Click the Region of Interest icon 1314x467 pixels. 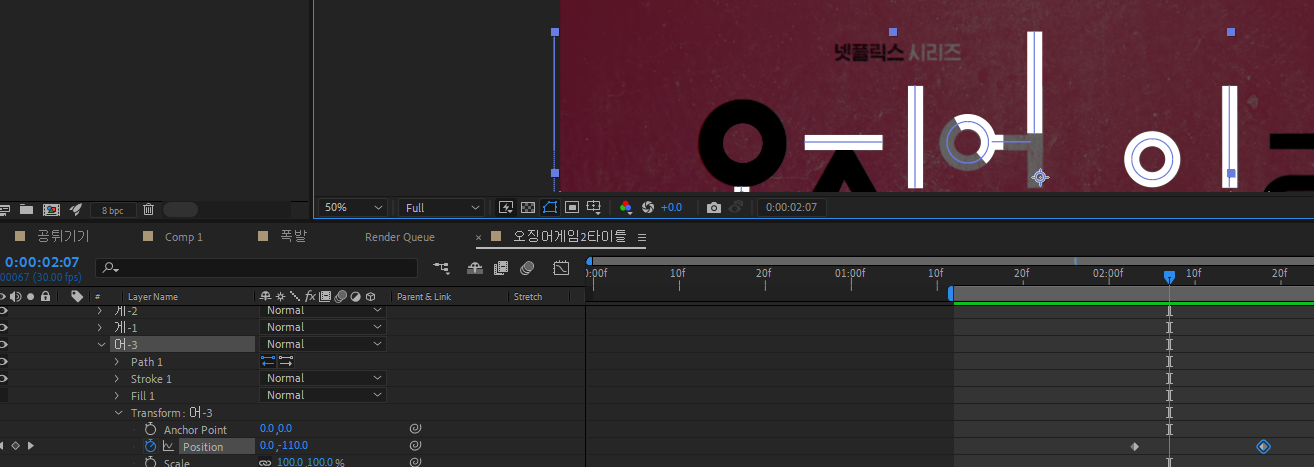tap(572, 207)
